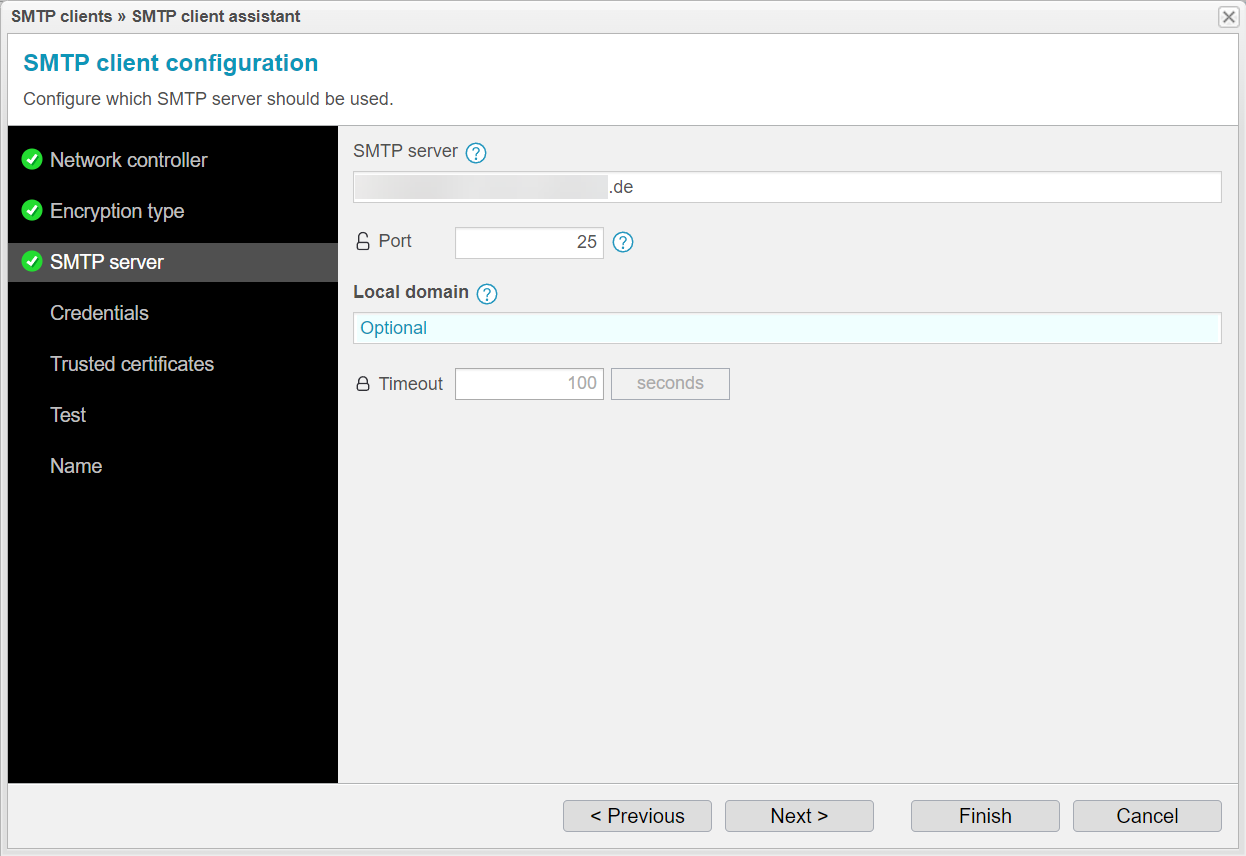This screenshot has height=856, width=1246.
Task: Open the SMTP clients breadcrumb link
Action: [x=61, y=16]
